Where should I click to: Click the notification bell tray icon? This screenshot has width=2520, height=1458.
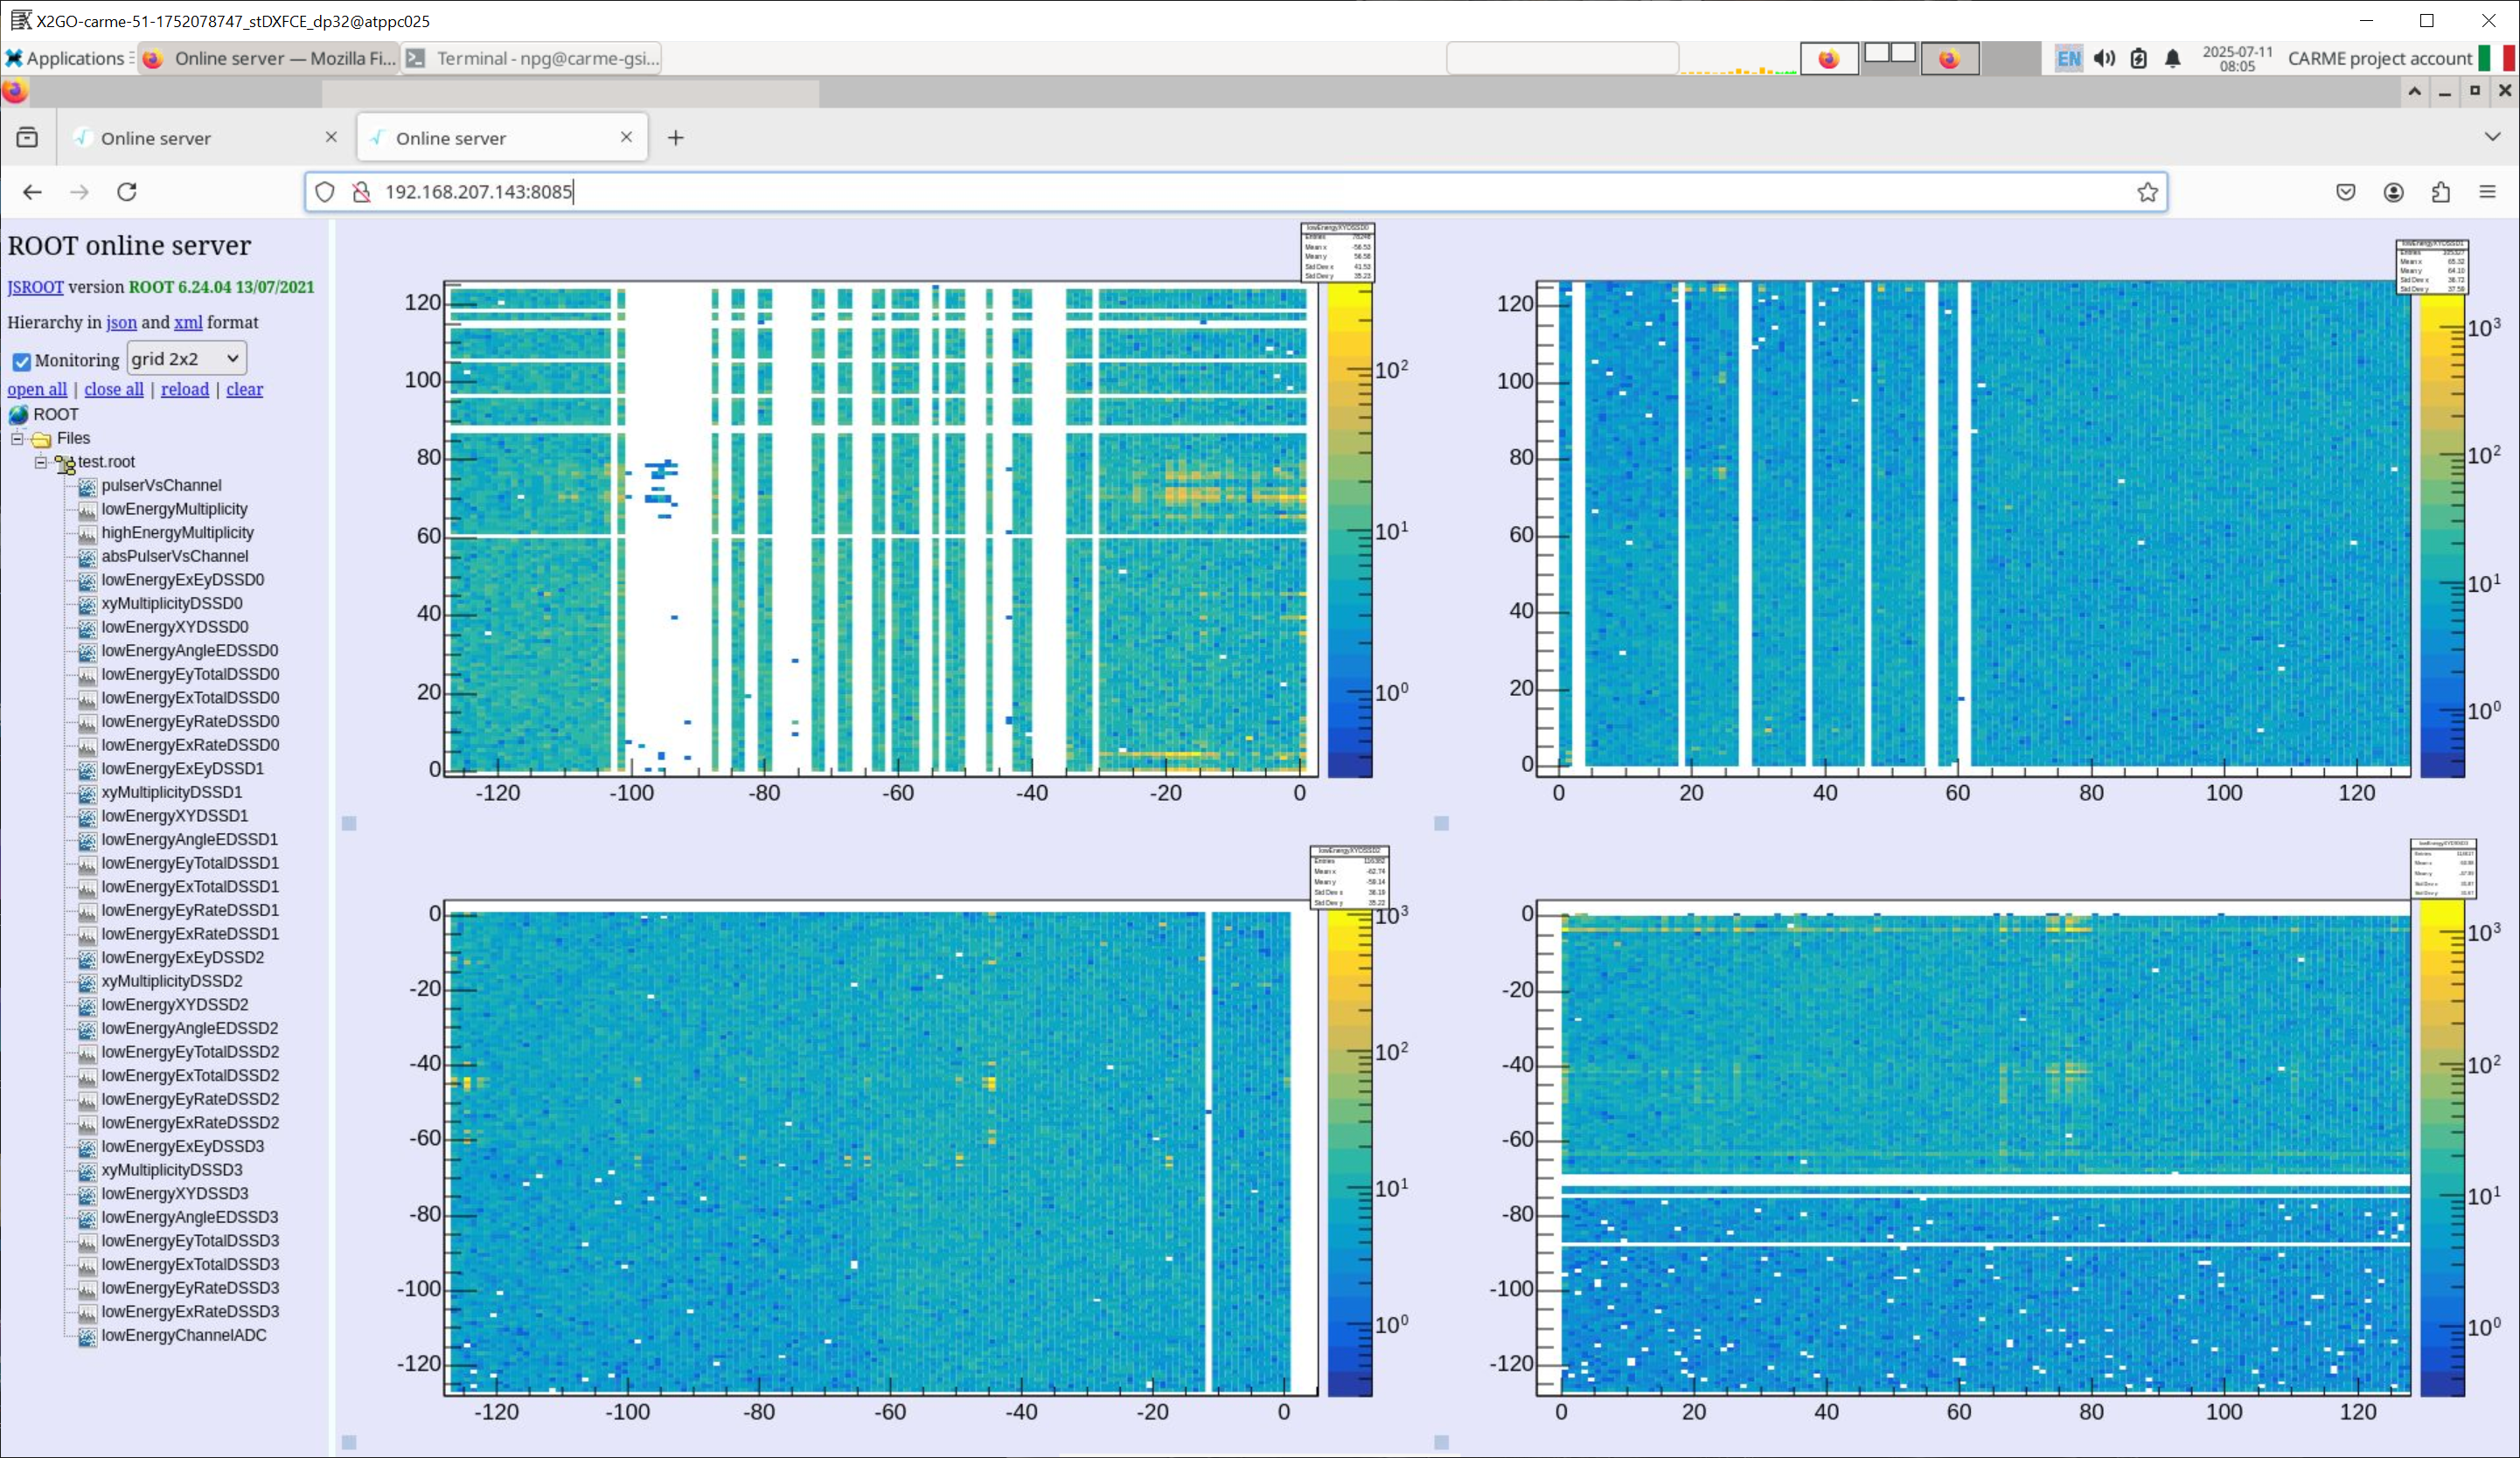tap(2172, 58)
